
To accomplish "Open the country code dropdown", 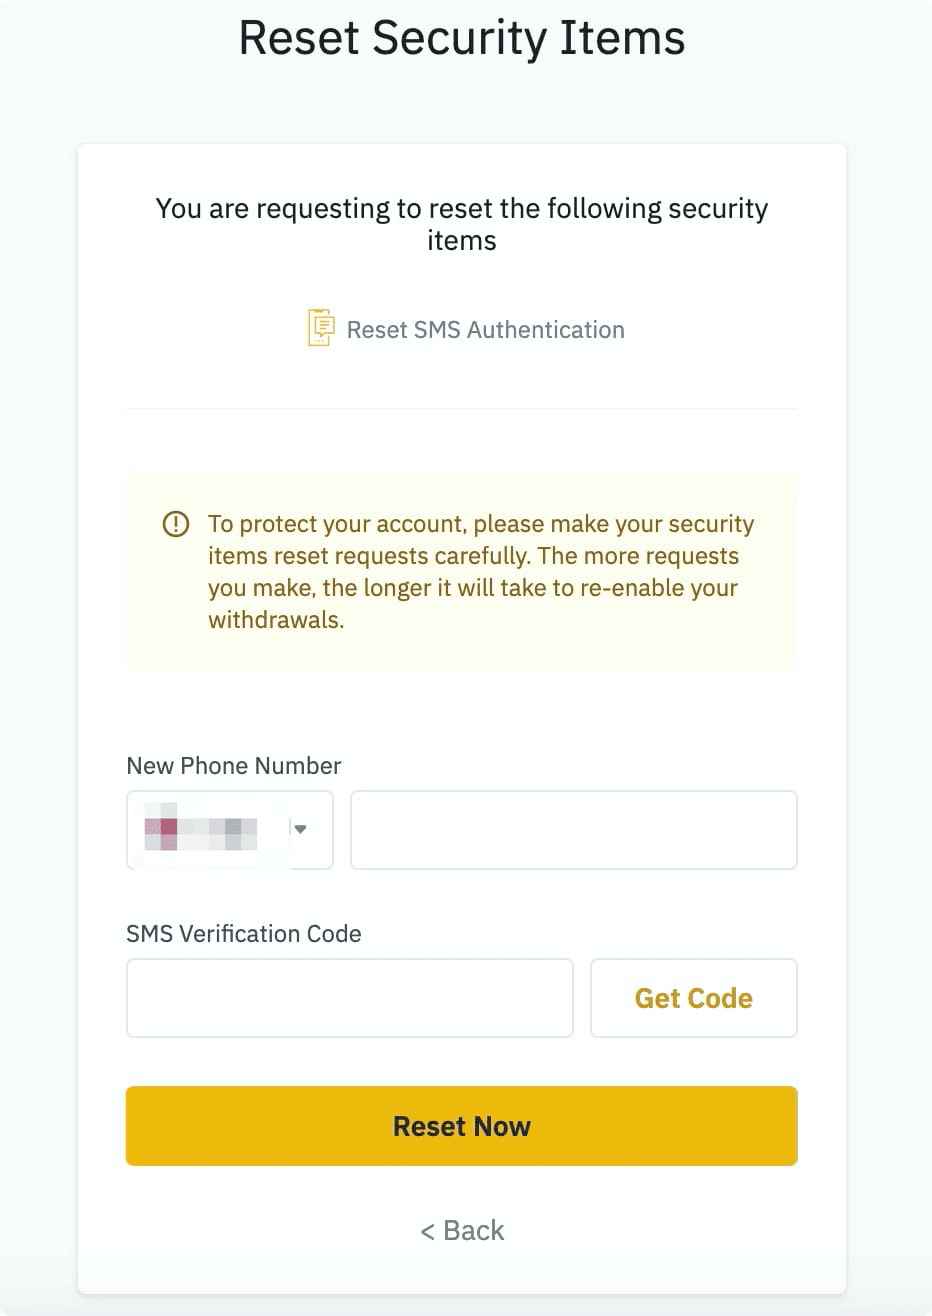I will (x=229, y=830).
